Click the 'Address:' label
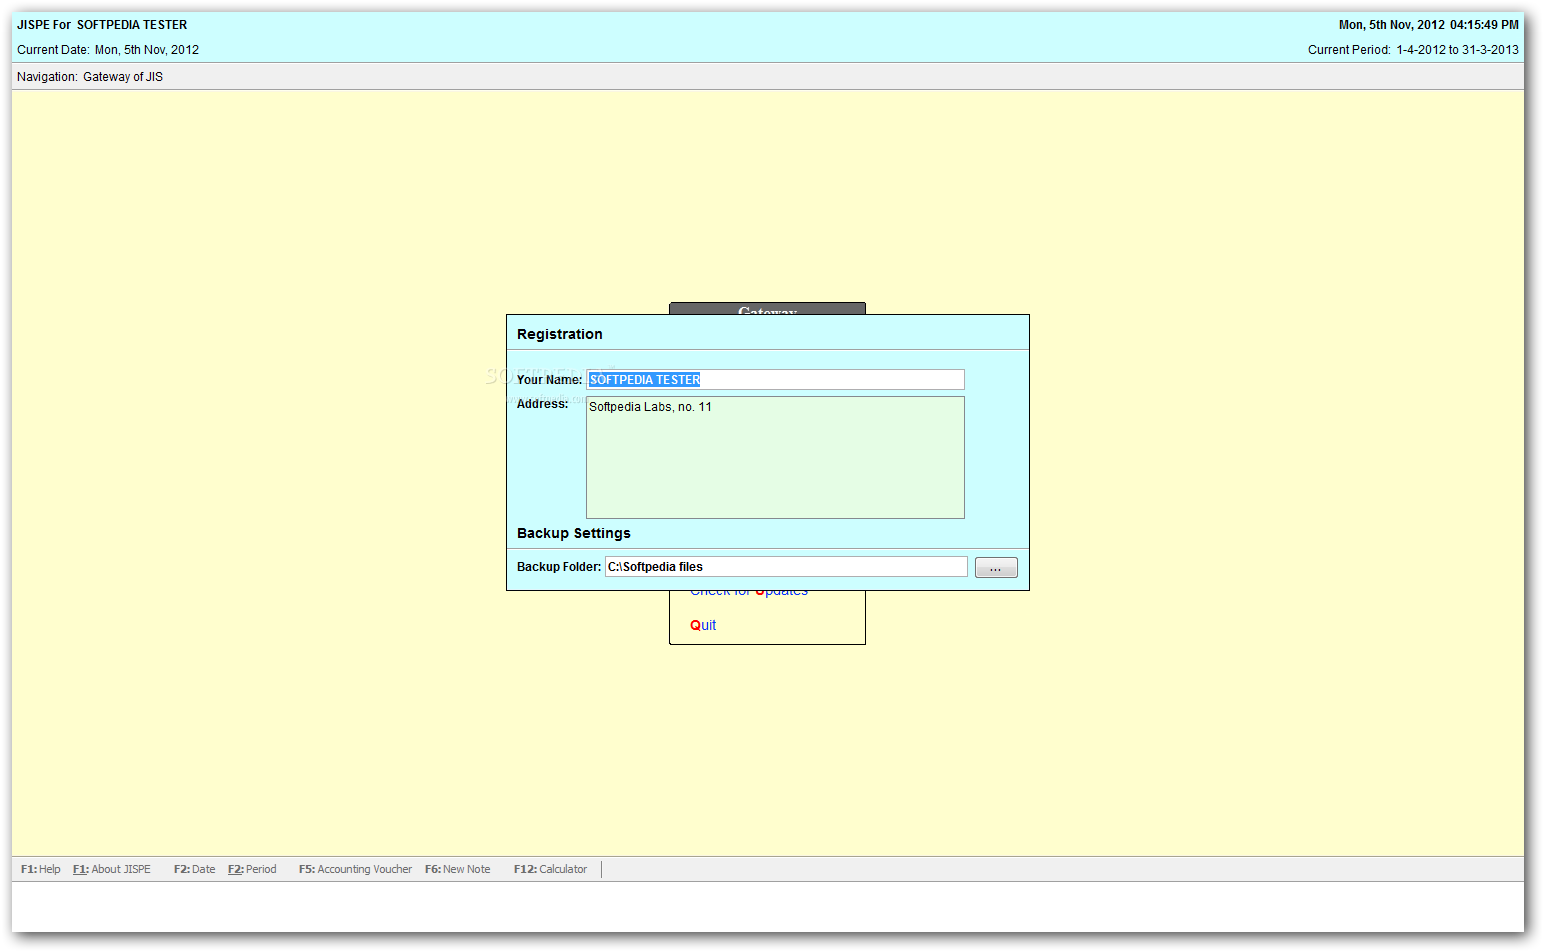 (x=542, y=404)
